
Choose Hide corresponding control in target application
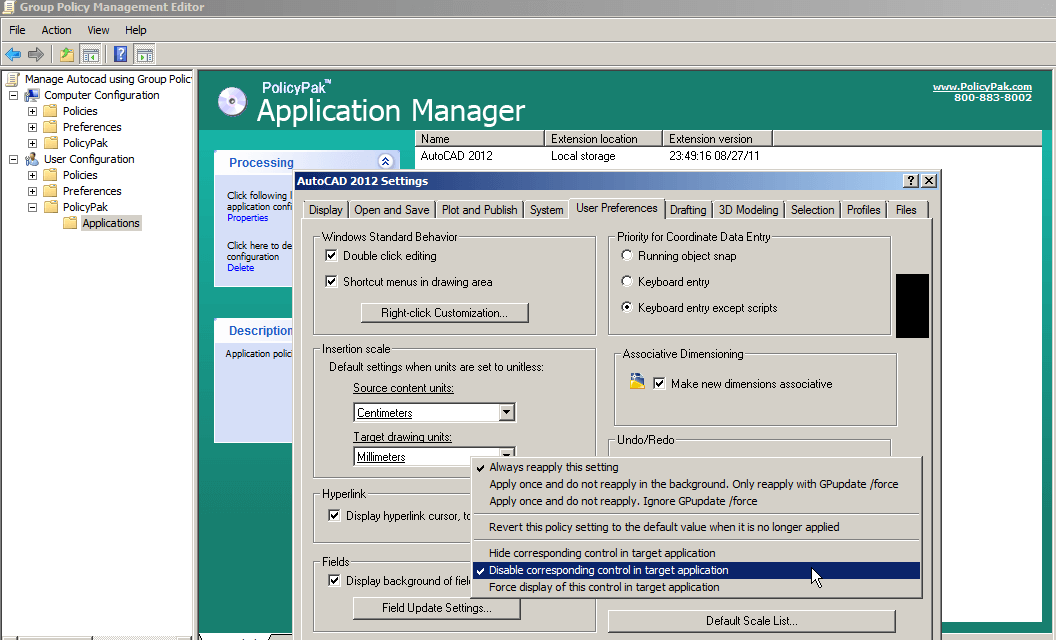coord(696,553)
